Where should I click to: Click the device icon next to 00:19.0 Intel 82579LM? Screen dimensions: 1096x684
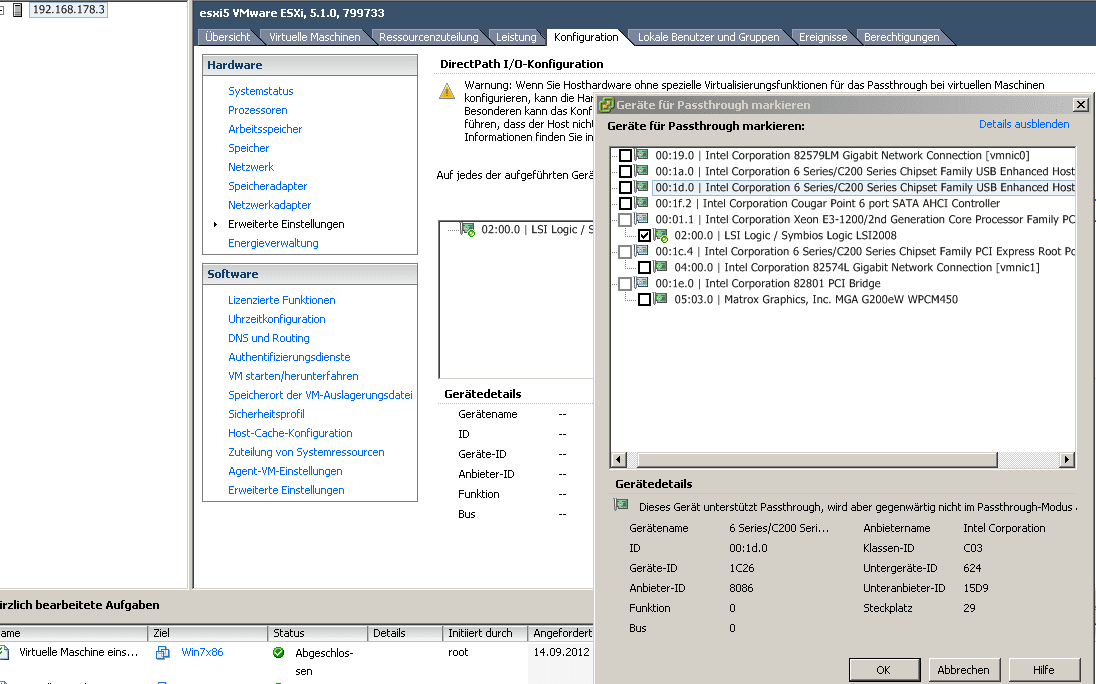pos(642,154)
